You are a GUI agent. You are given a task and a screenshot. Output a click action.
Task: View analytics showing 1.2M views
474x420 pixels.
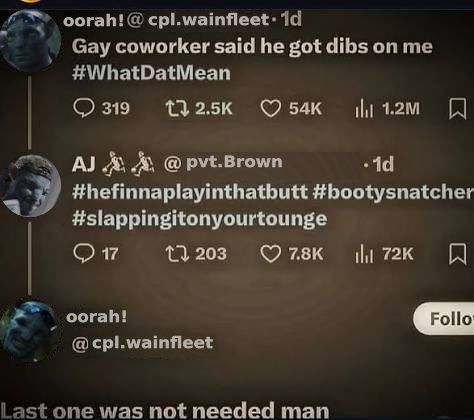(x=387, y=109)
